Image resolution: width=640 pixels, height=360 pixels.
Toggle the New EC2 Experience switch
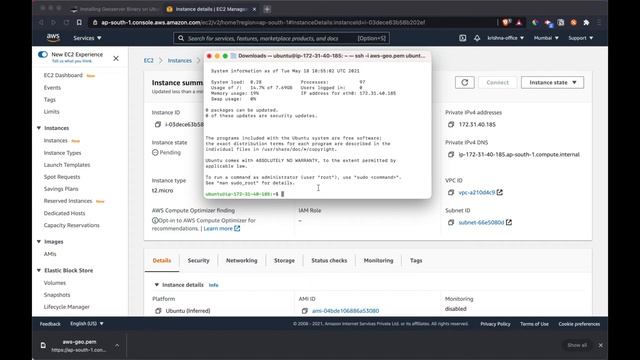coord(42,54)
